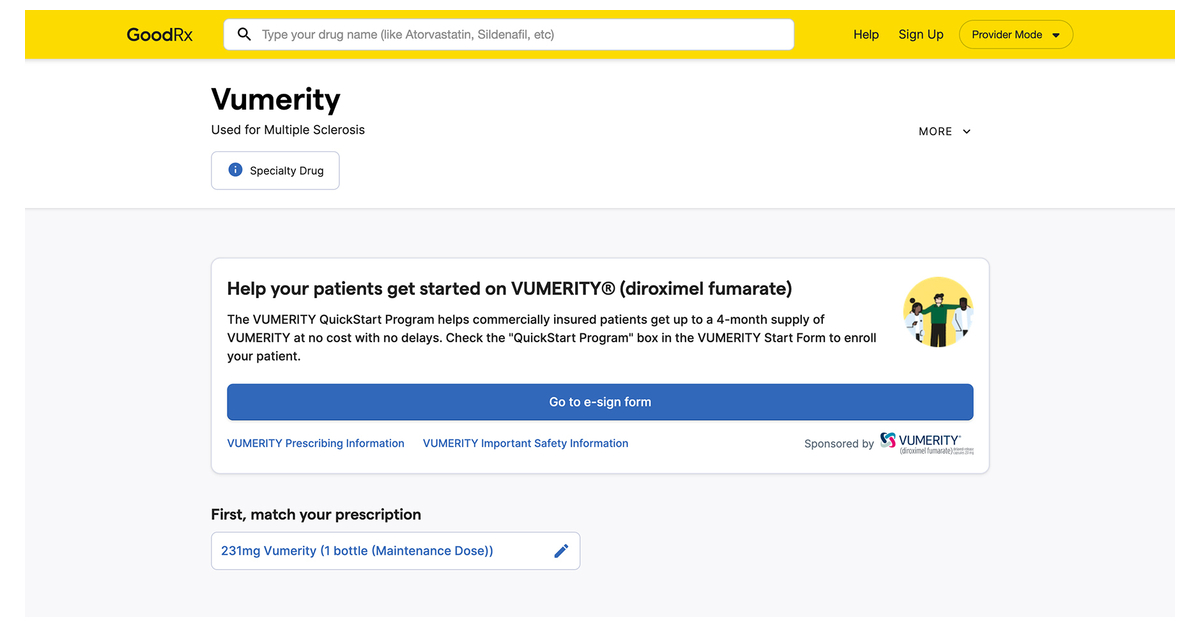Viewport: 1200px width, 627px height.
Task: Click Help in the header
Action: (866, 34)
